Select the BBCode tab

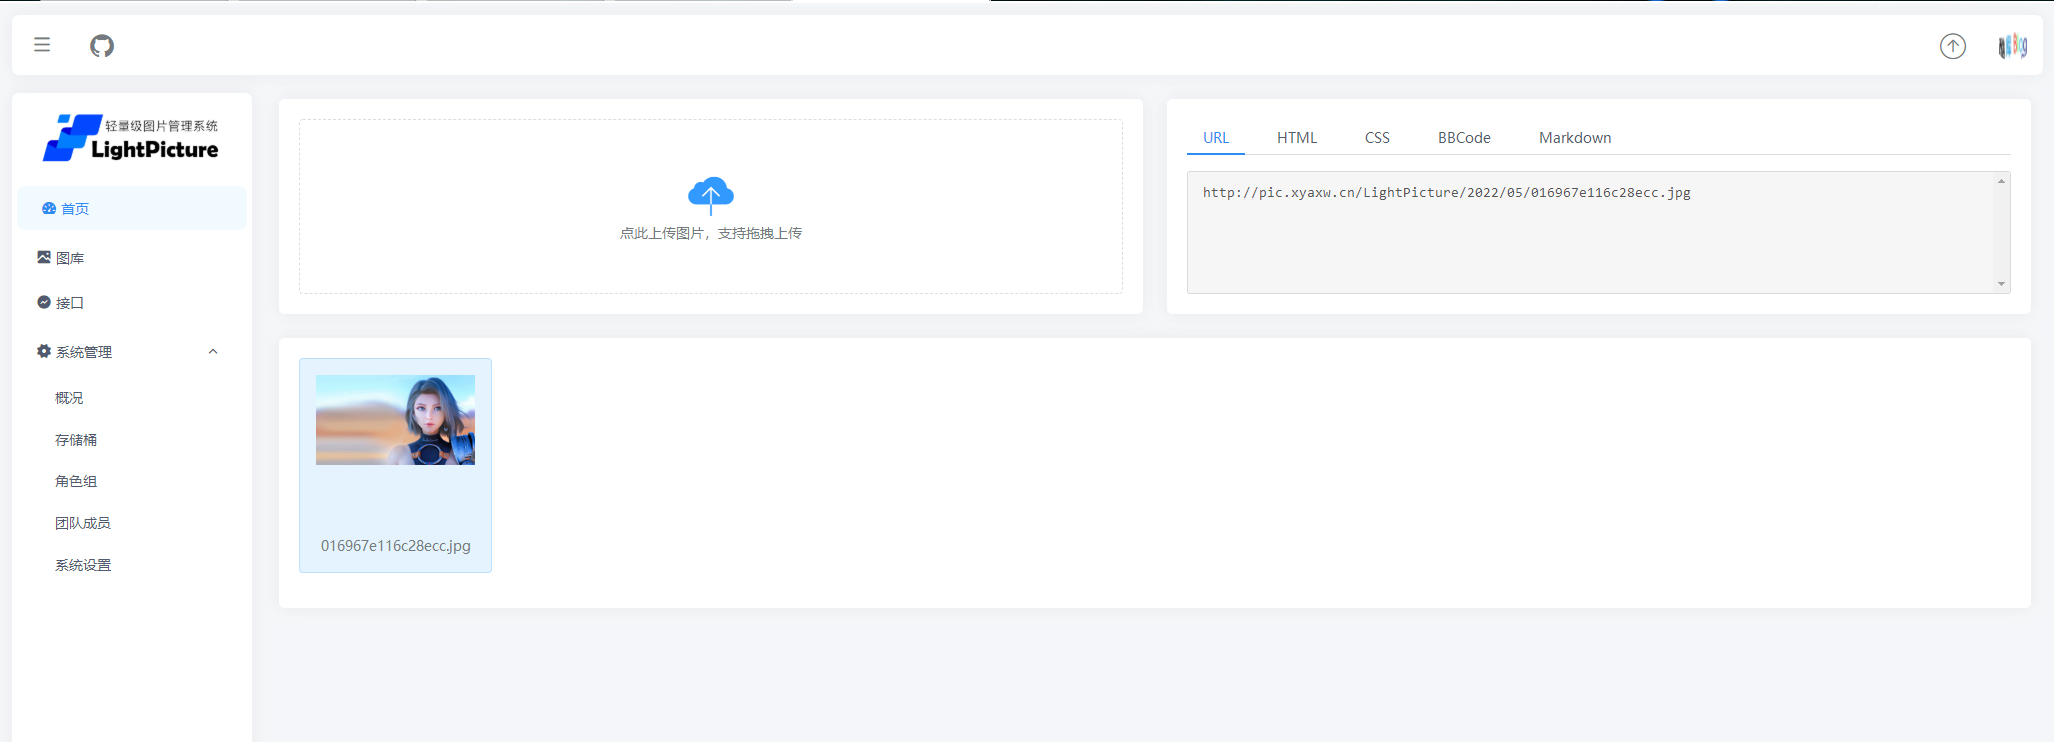pos(1463,138)
